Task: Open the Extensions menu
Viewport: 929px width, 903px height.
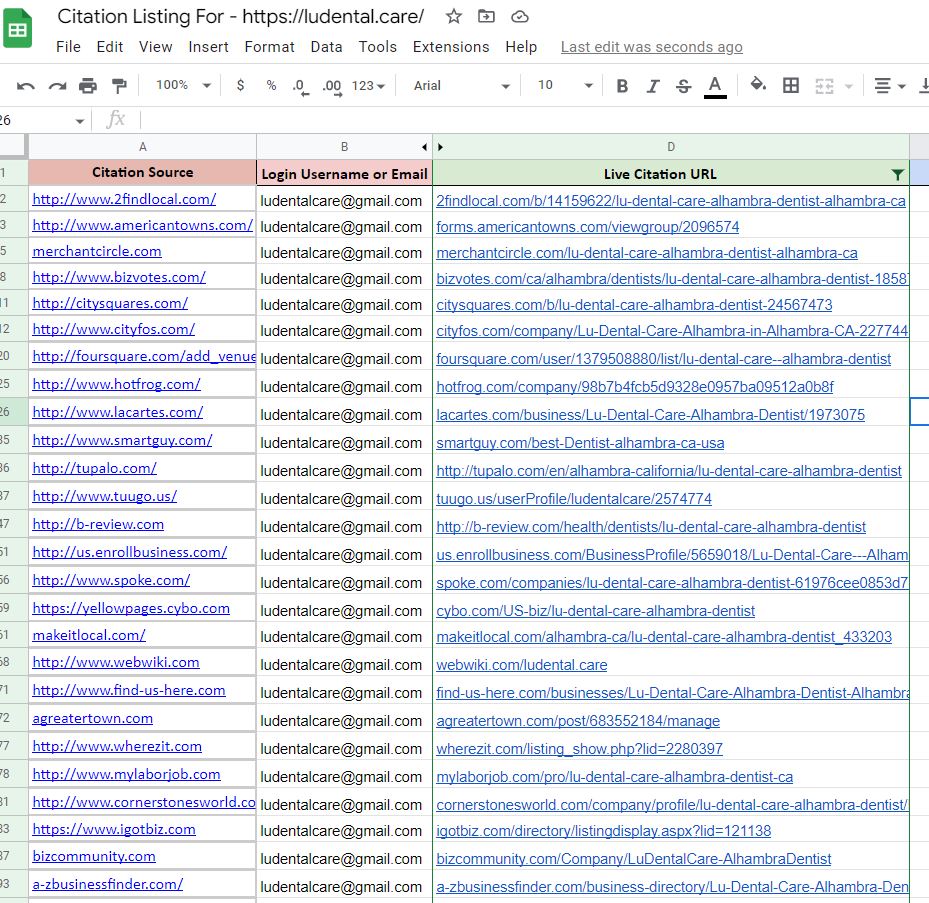Action: (451, 47)
